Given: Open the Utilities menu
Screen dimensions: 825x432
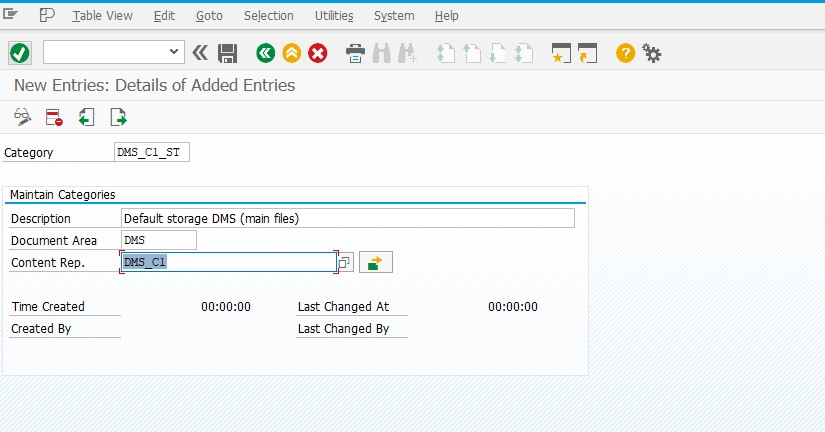Looking at the screenshot, I should [334, 16].
